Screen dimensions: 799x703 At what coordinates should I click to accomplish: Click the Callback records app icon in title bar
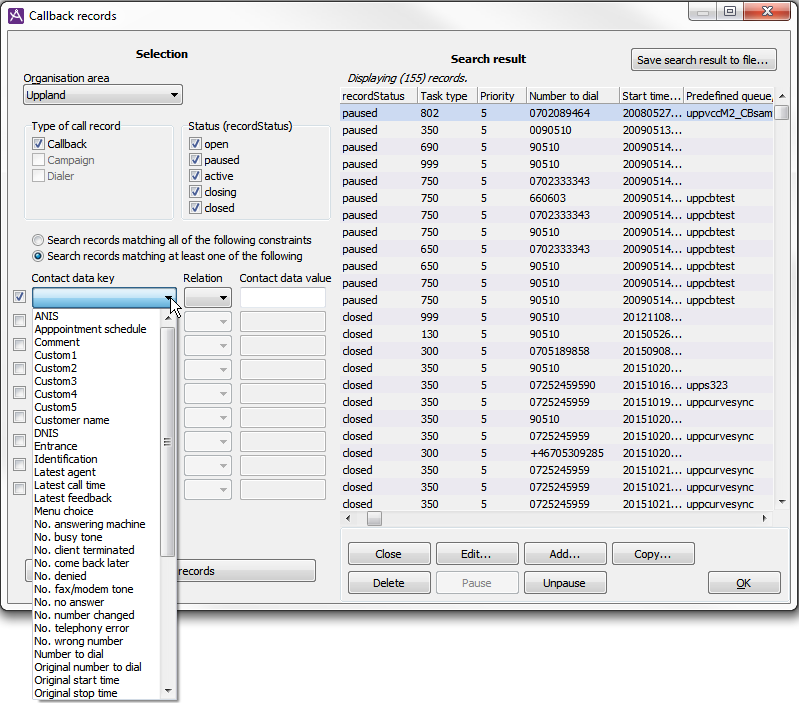15,16
